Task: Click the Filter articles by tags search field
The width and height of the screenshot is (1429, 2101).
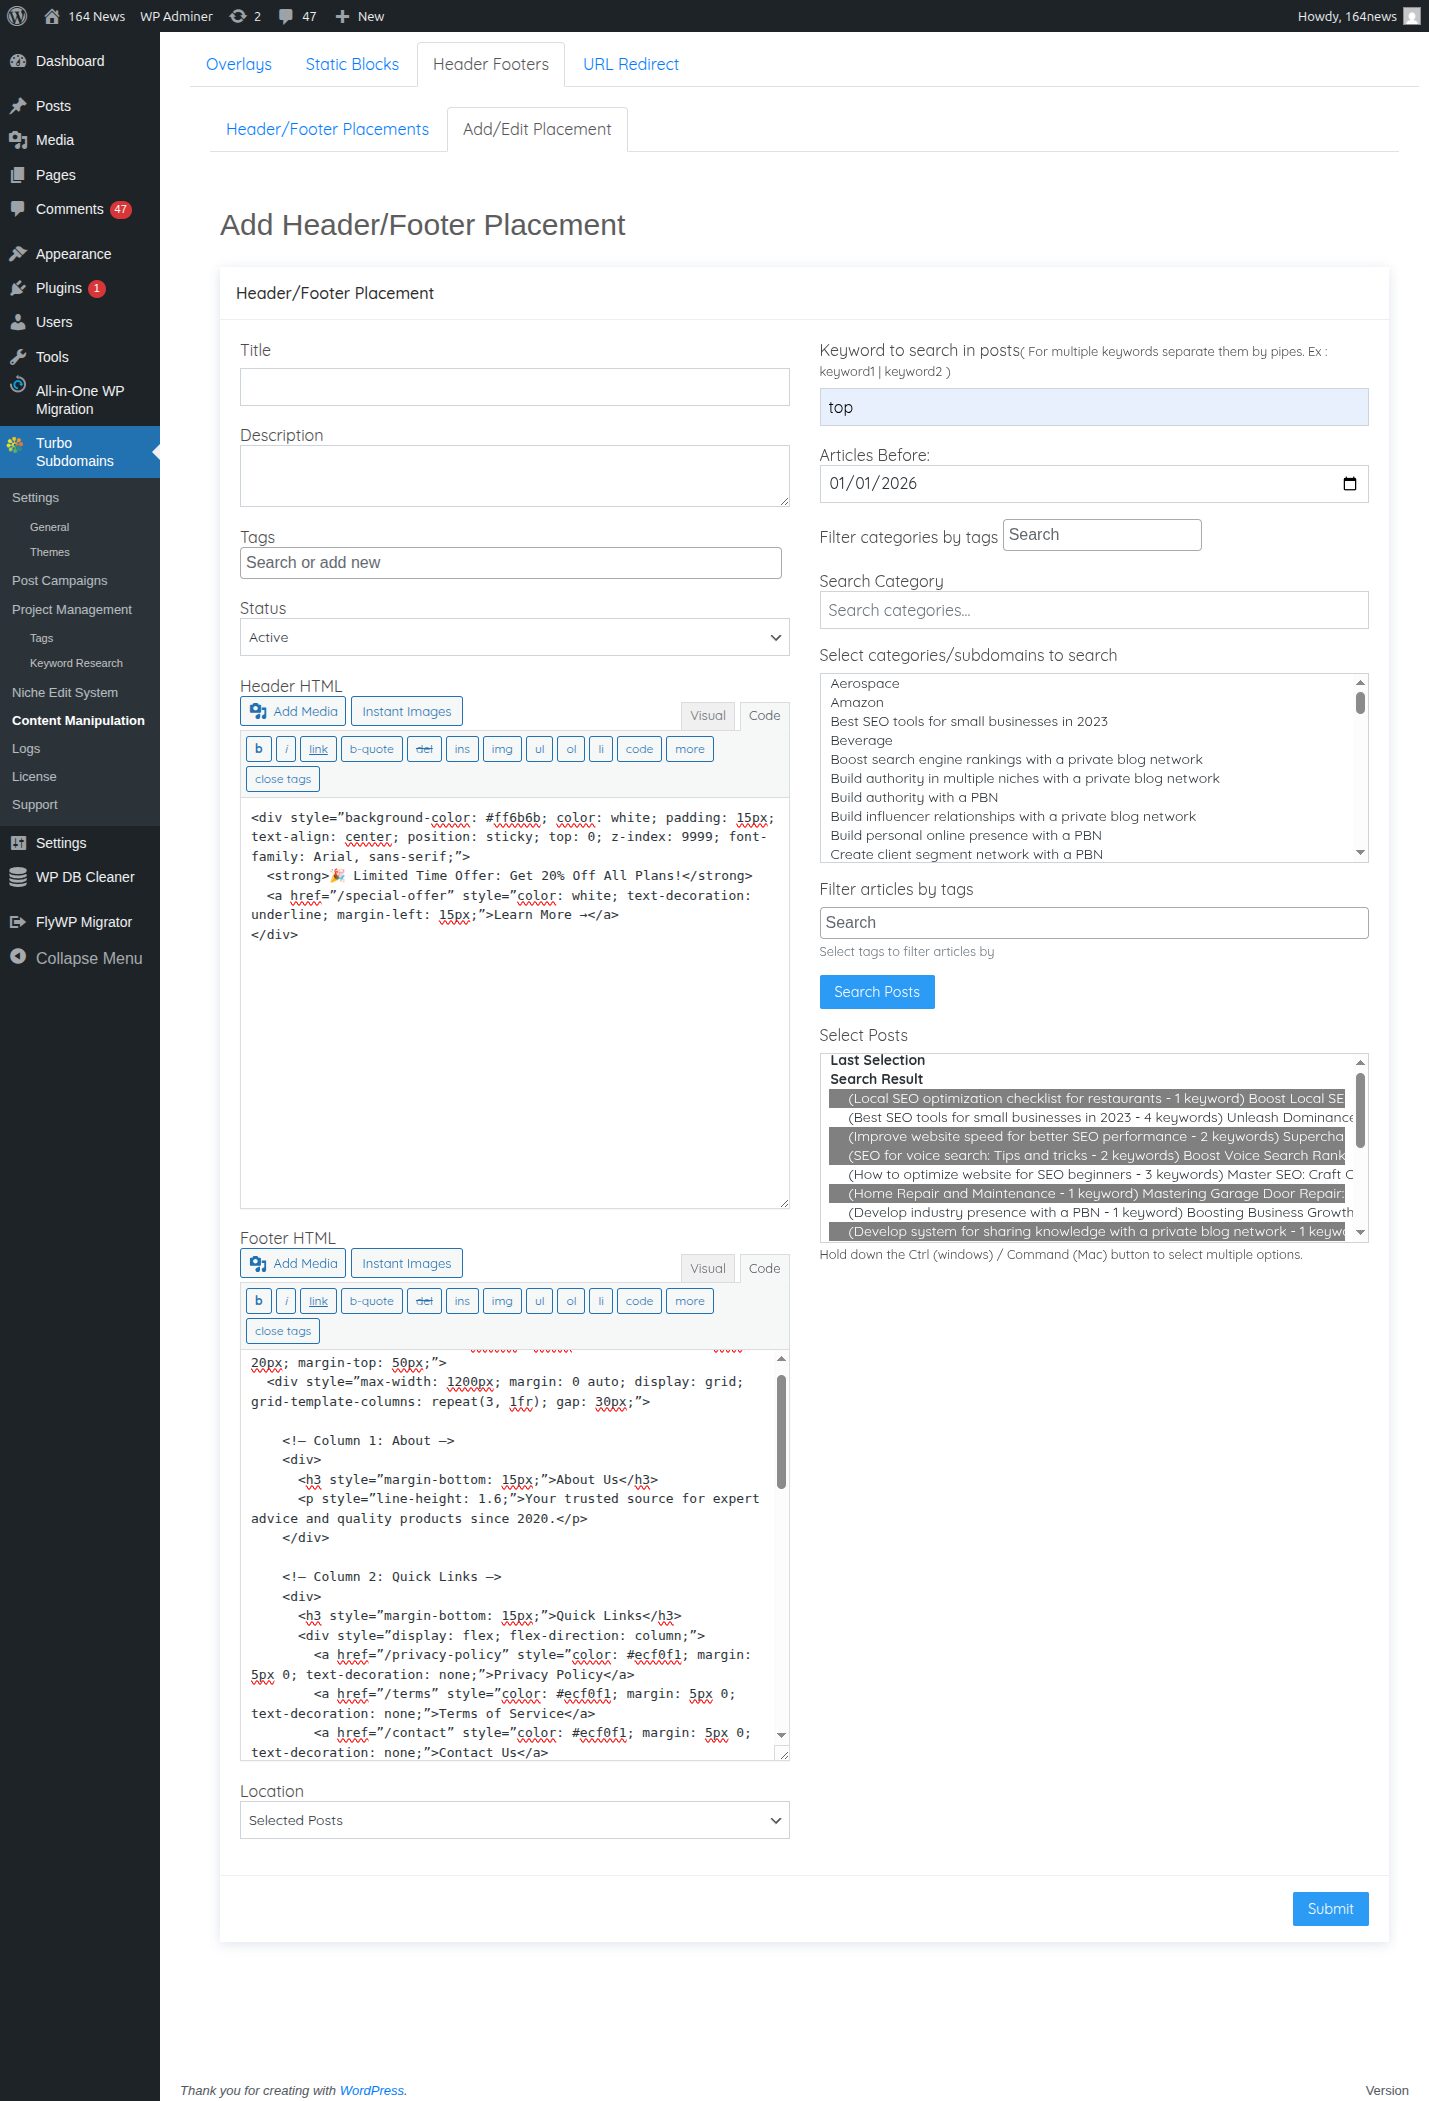Action: point(1094,923)
